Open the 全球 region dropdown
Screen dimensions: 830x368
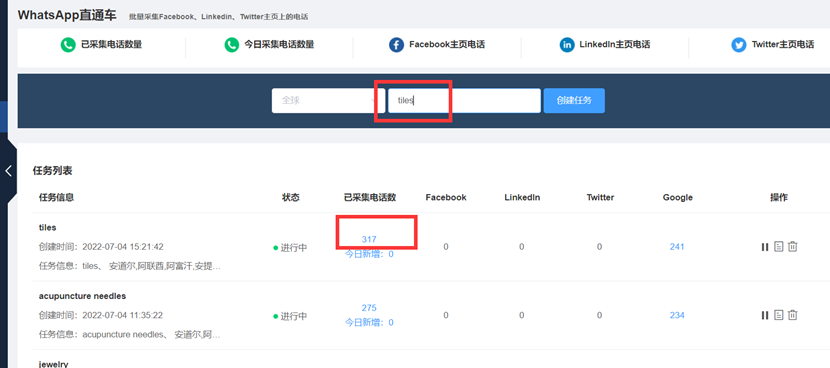point(328,101)
